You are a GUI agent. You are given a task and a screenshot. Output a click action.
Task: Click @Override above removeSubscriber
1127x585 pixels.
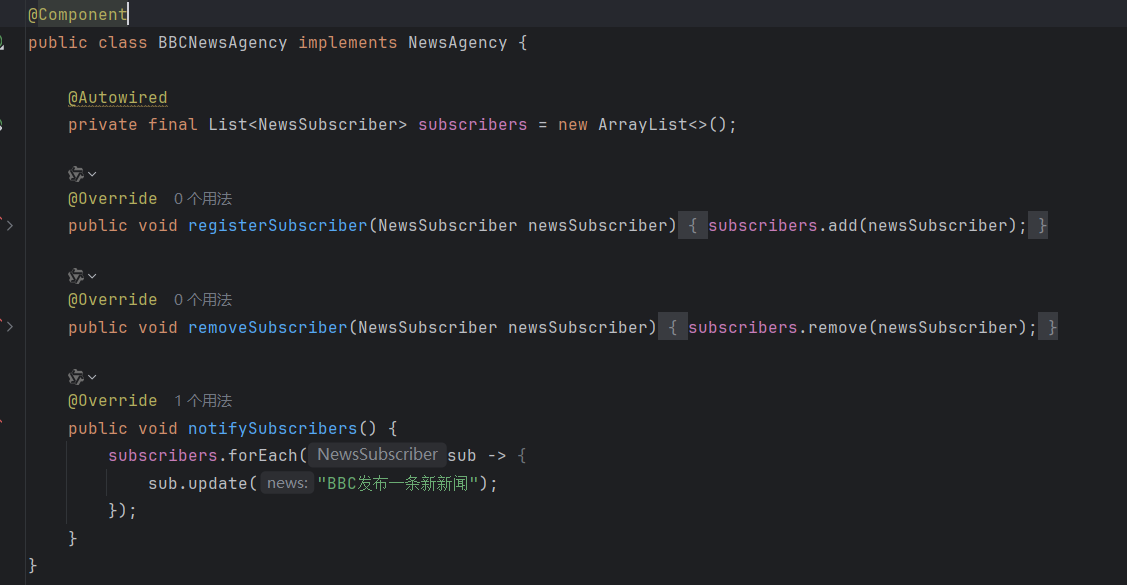[112, 300]
